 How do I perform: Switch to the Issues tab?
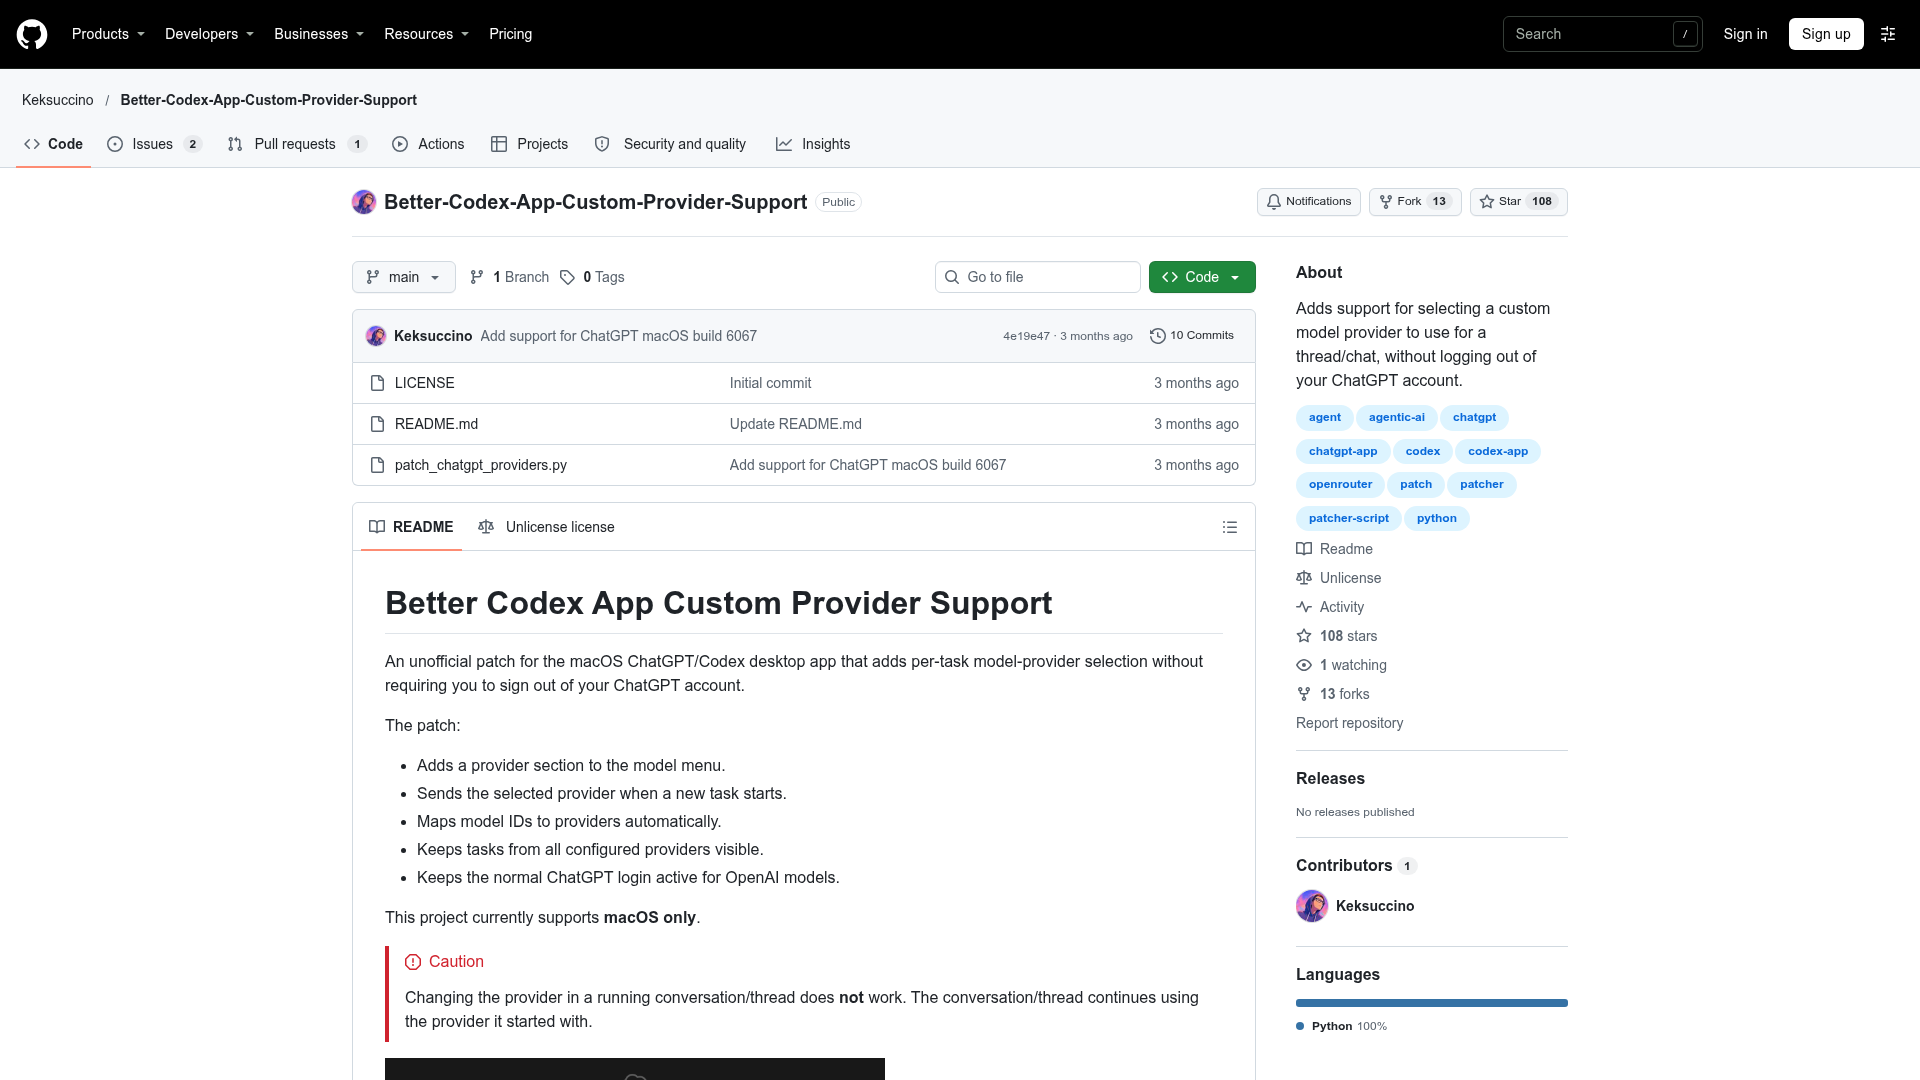click(154, 144)
